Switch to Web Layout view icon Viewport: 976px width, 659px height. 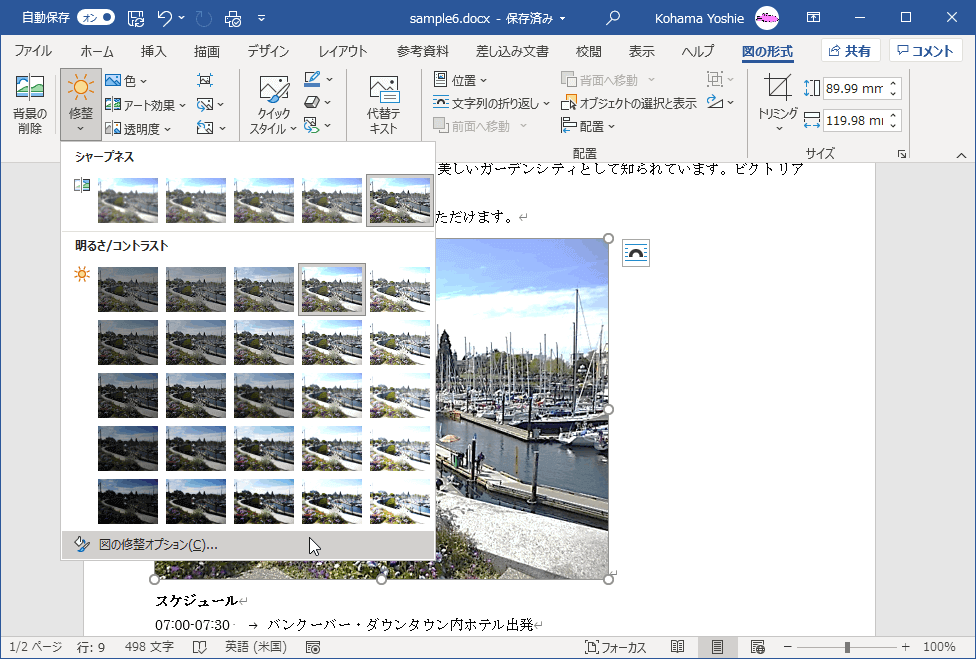758,647
